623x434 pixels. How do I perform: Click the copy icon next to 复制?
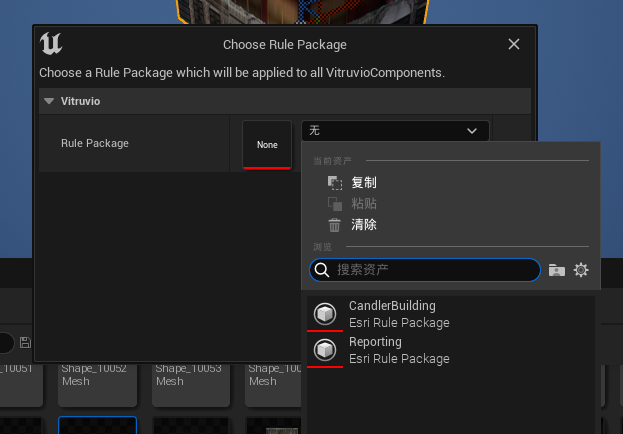[x=335, y=183]
